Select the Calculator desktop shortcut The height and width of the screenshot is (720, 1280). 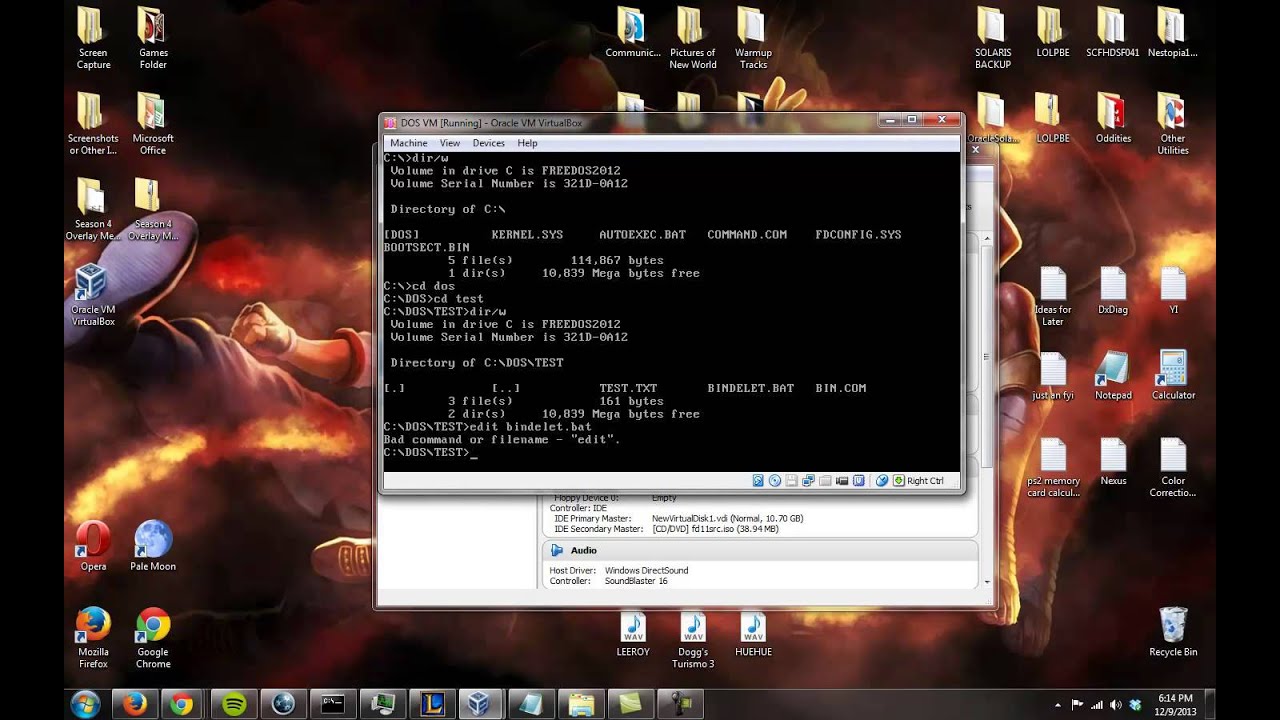click(1173, 375)
